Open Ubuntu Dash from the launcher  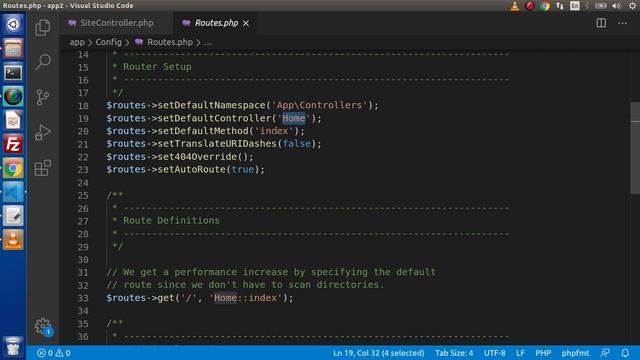13,24
